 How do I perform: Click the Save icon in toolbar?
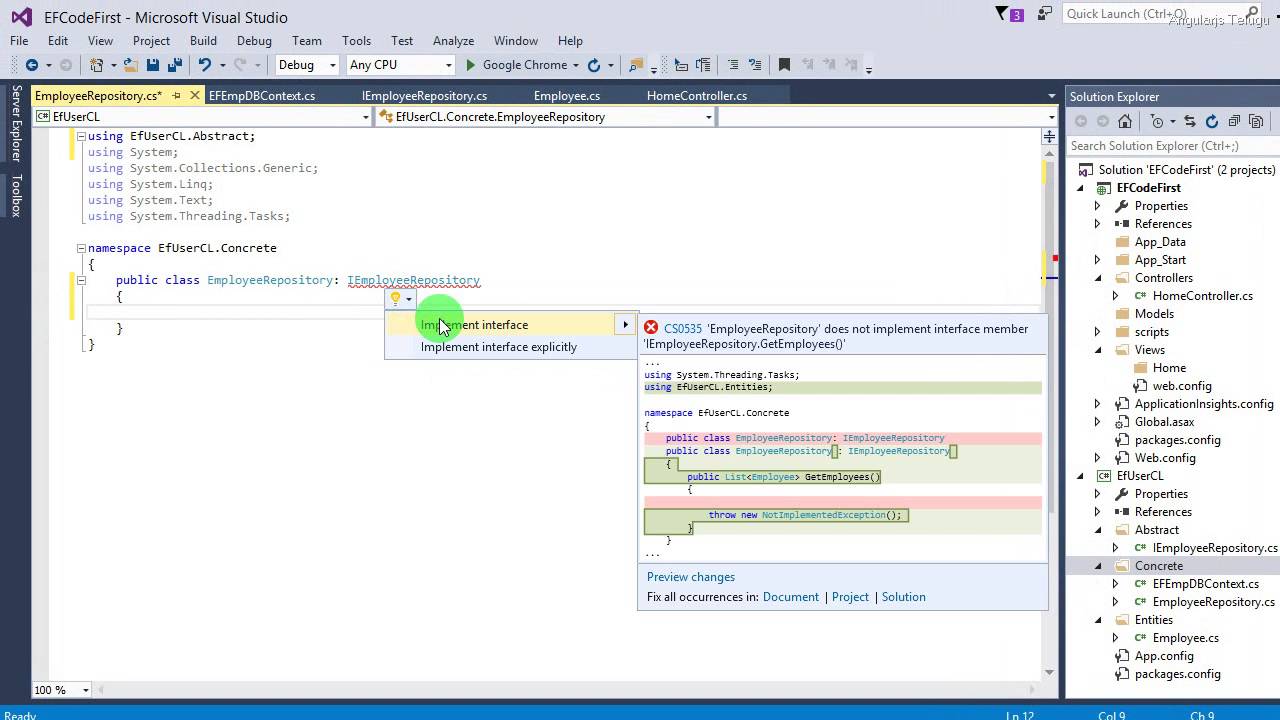[153, 65]
